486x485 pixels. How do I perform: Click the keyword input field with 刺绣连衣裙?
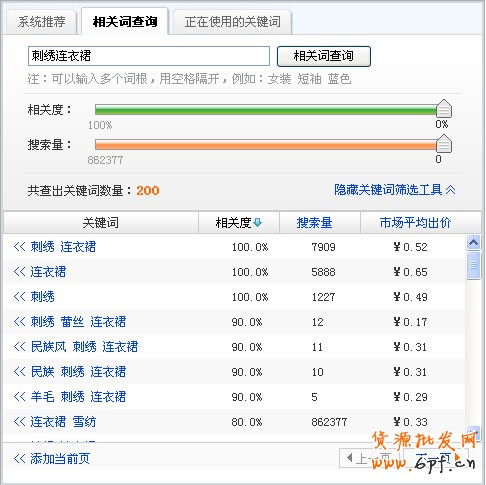coord(149,56)
